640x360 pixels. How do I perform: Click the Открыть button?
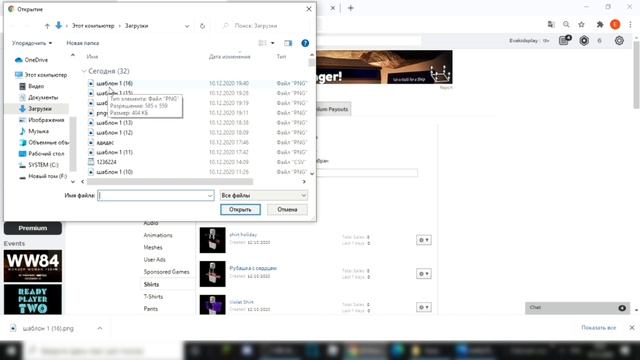pyautogui.click(x=240, y=209)
